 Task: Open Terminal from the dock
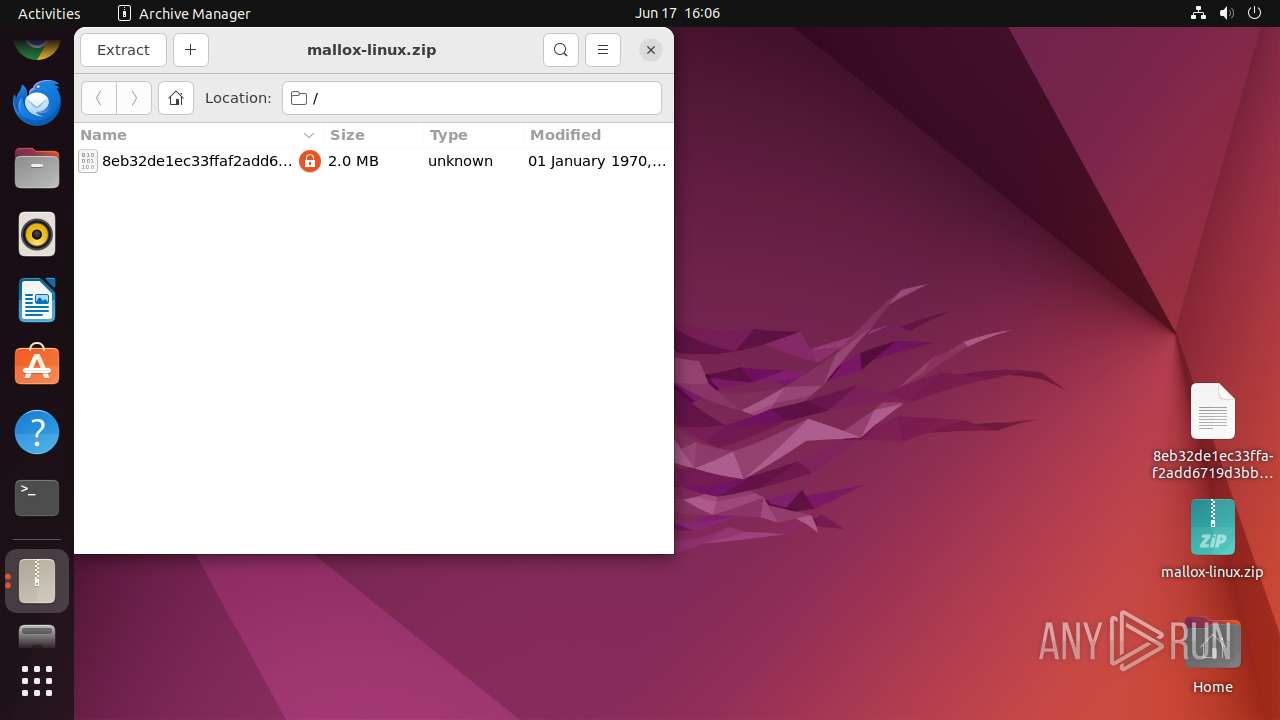click(x=37, y=498)
